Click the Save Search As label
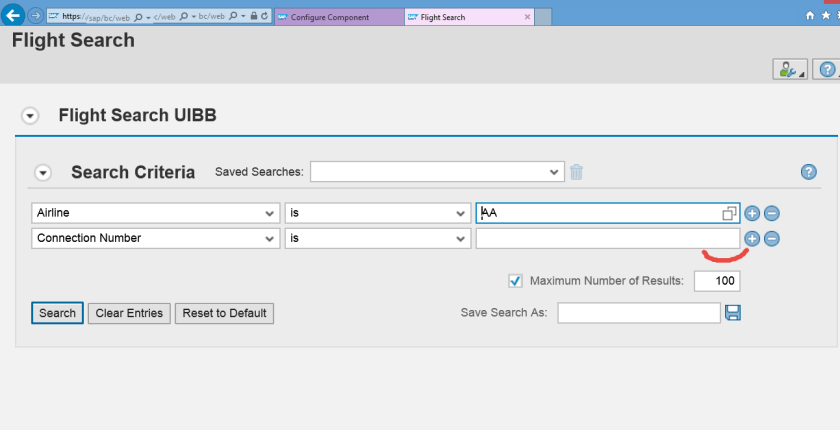Viewport: 840px width, 430px height. 504,312
